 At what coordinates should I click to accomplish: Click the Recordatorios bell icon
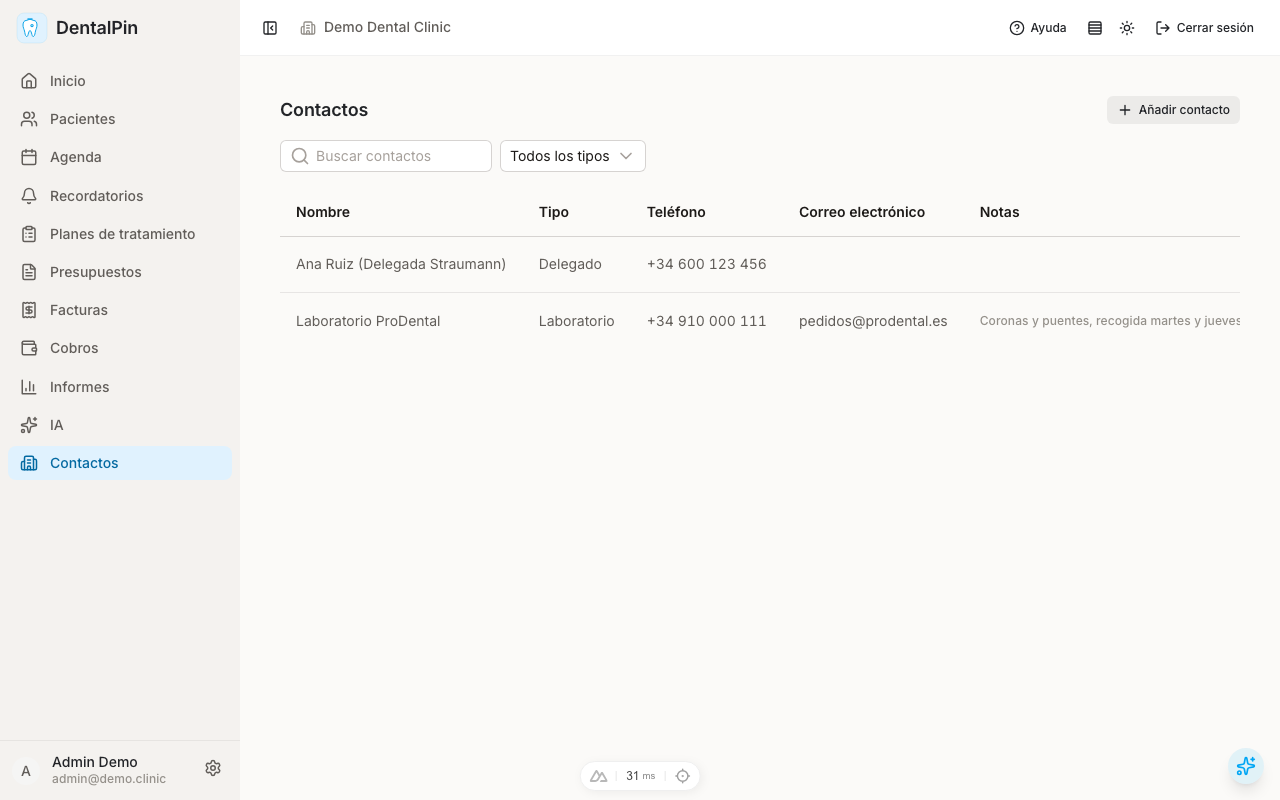coord(29,196)
